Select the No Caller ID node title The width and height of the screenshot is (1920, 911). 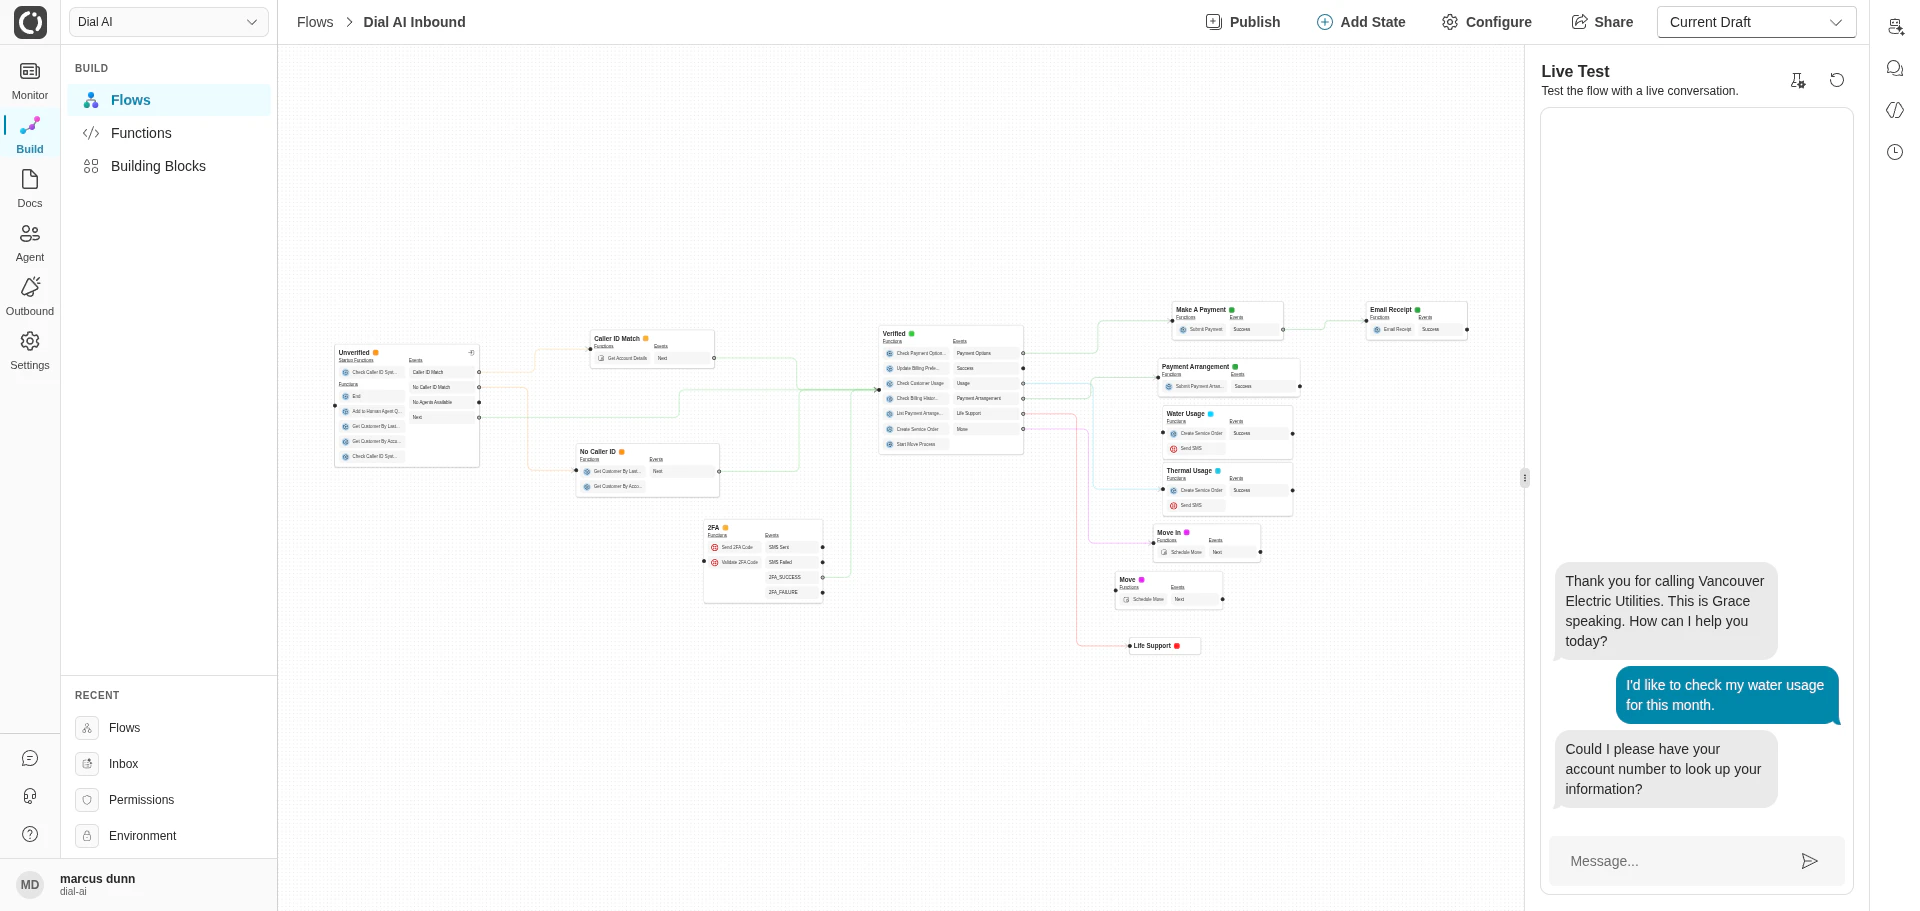(598, 451)
